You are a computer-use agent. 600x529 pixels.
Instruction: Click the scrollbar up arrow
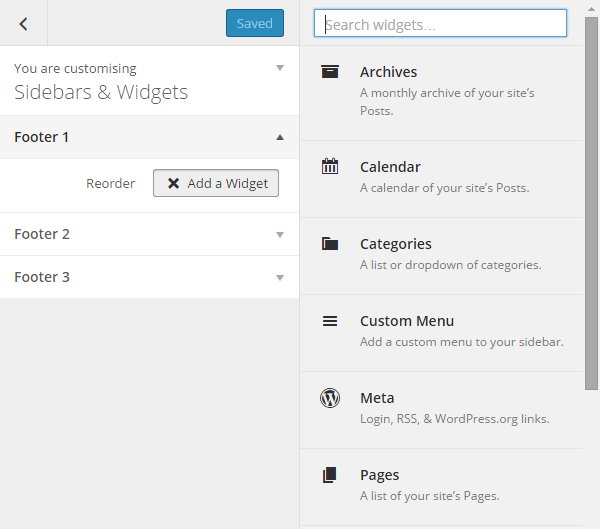tap(591, 9)
